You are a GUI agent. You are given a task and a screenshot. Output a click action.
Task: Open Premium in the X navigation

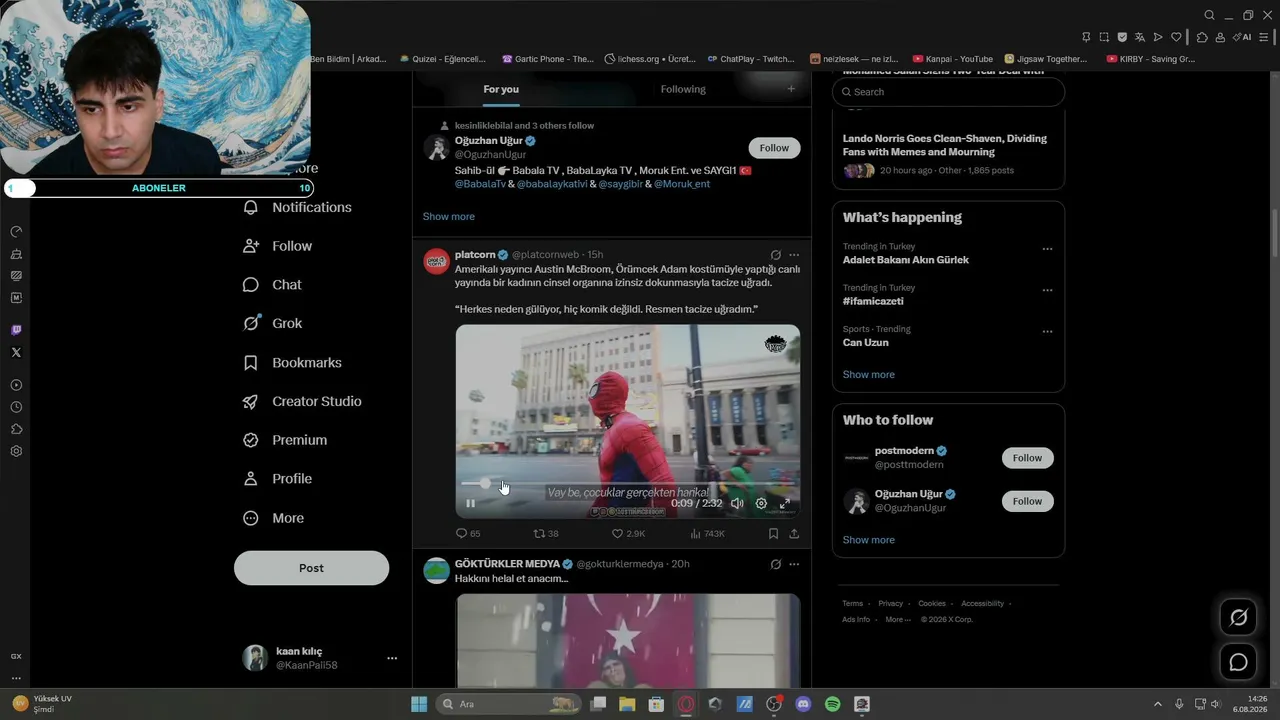285,440
